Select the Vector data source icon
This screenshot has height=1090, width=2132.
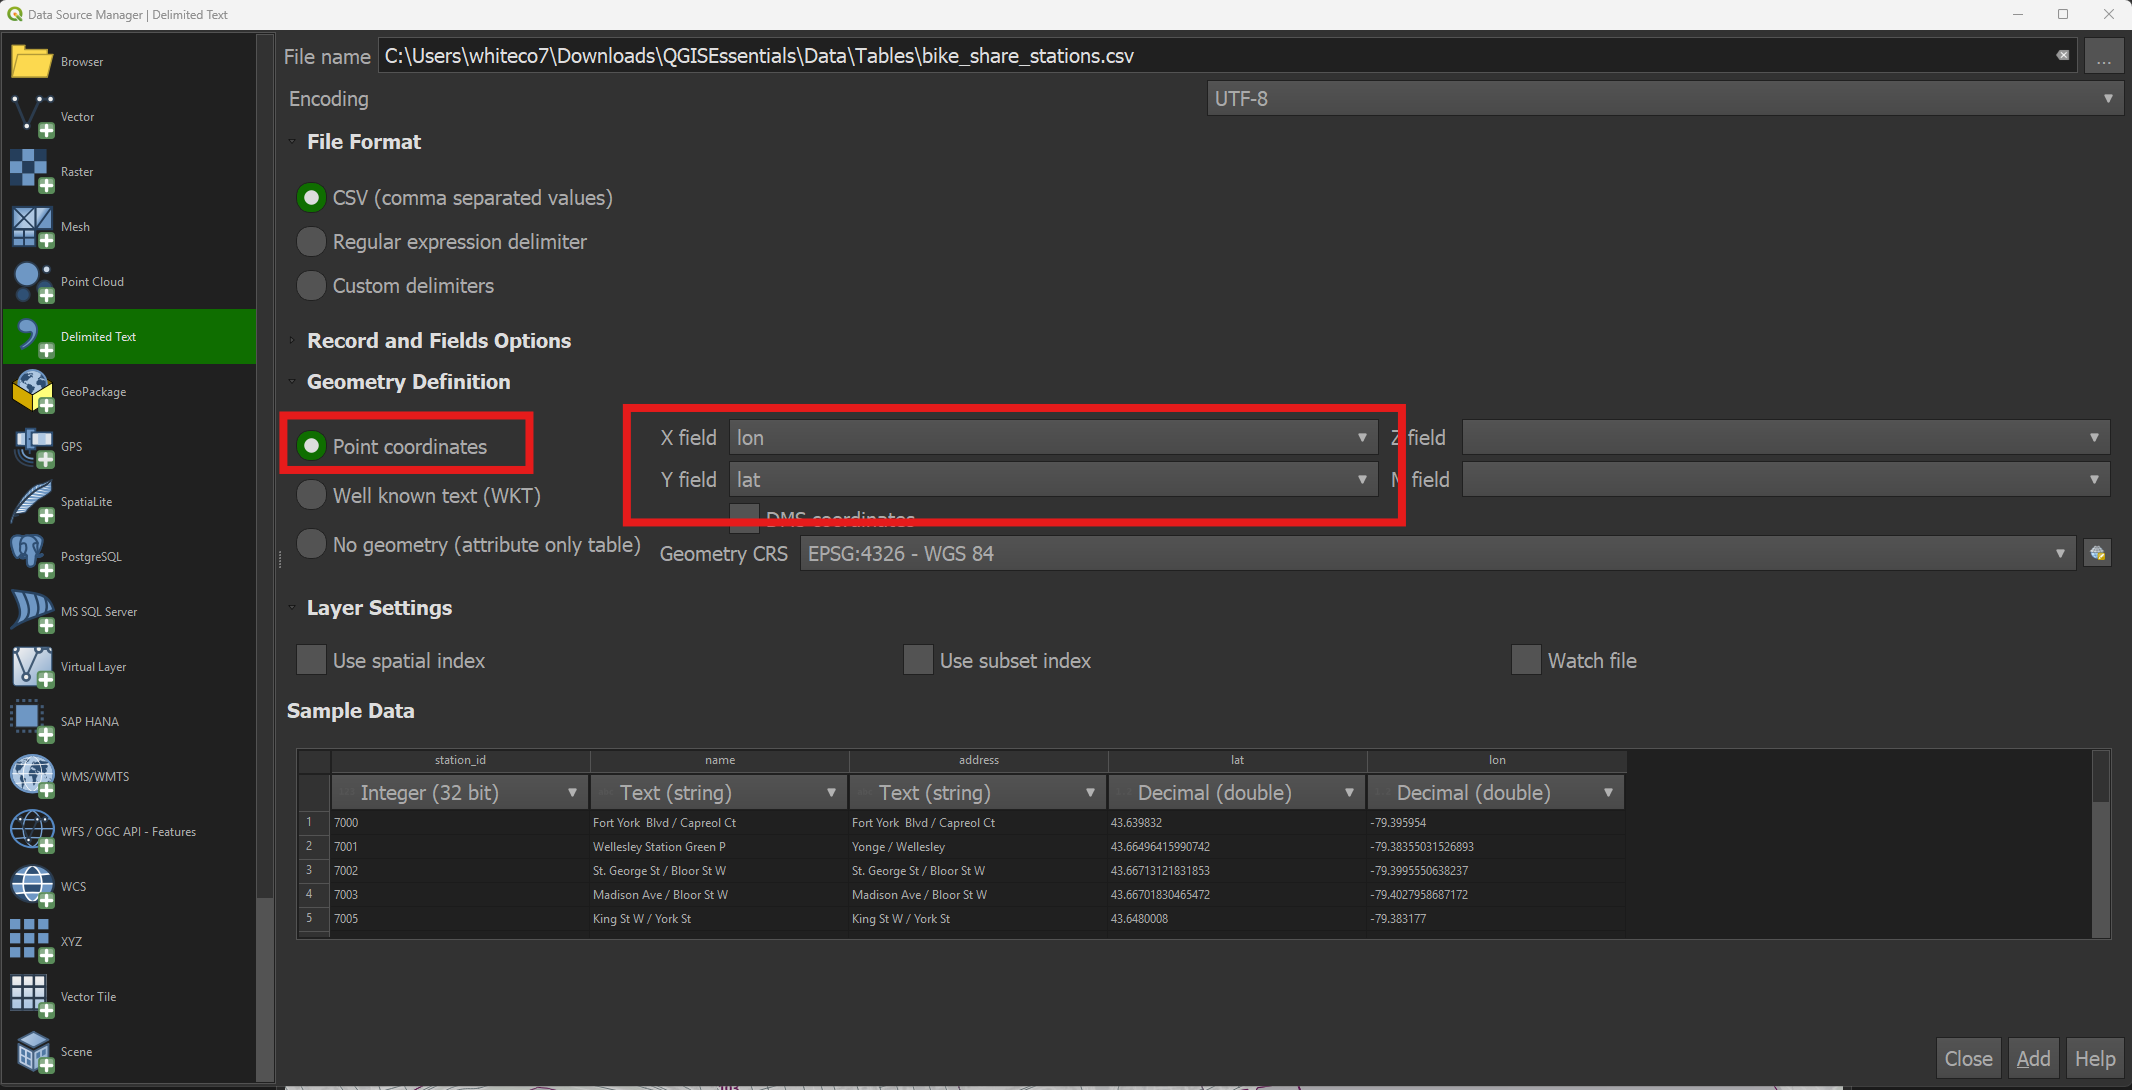pos(31,117)
